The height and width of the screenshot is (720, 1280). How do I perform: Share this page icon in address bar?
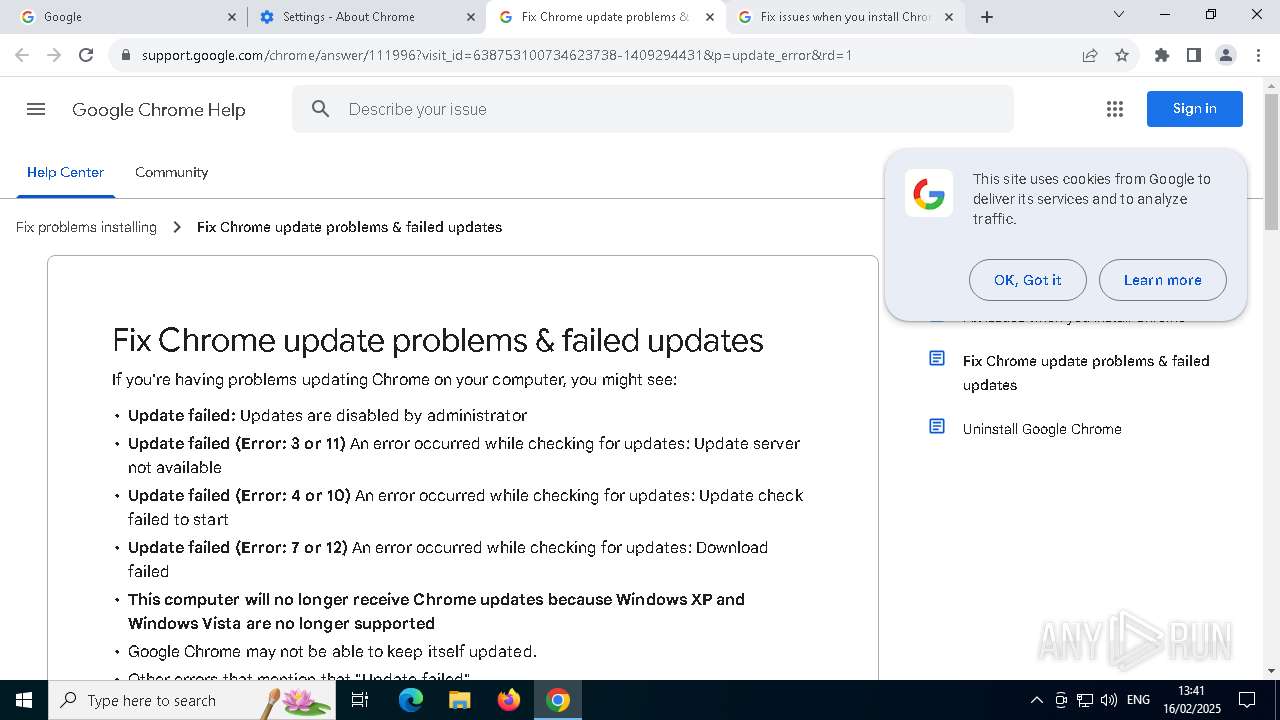click(1090, 55)
